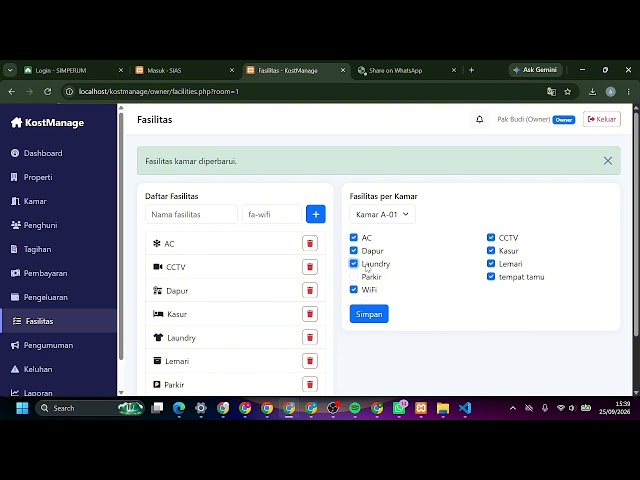The height and width of the screenshot is (480, 640).
Task: Open Penghuni in the sidebar
Action: pos(58,225)
